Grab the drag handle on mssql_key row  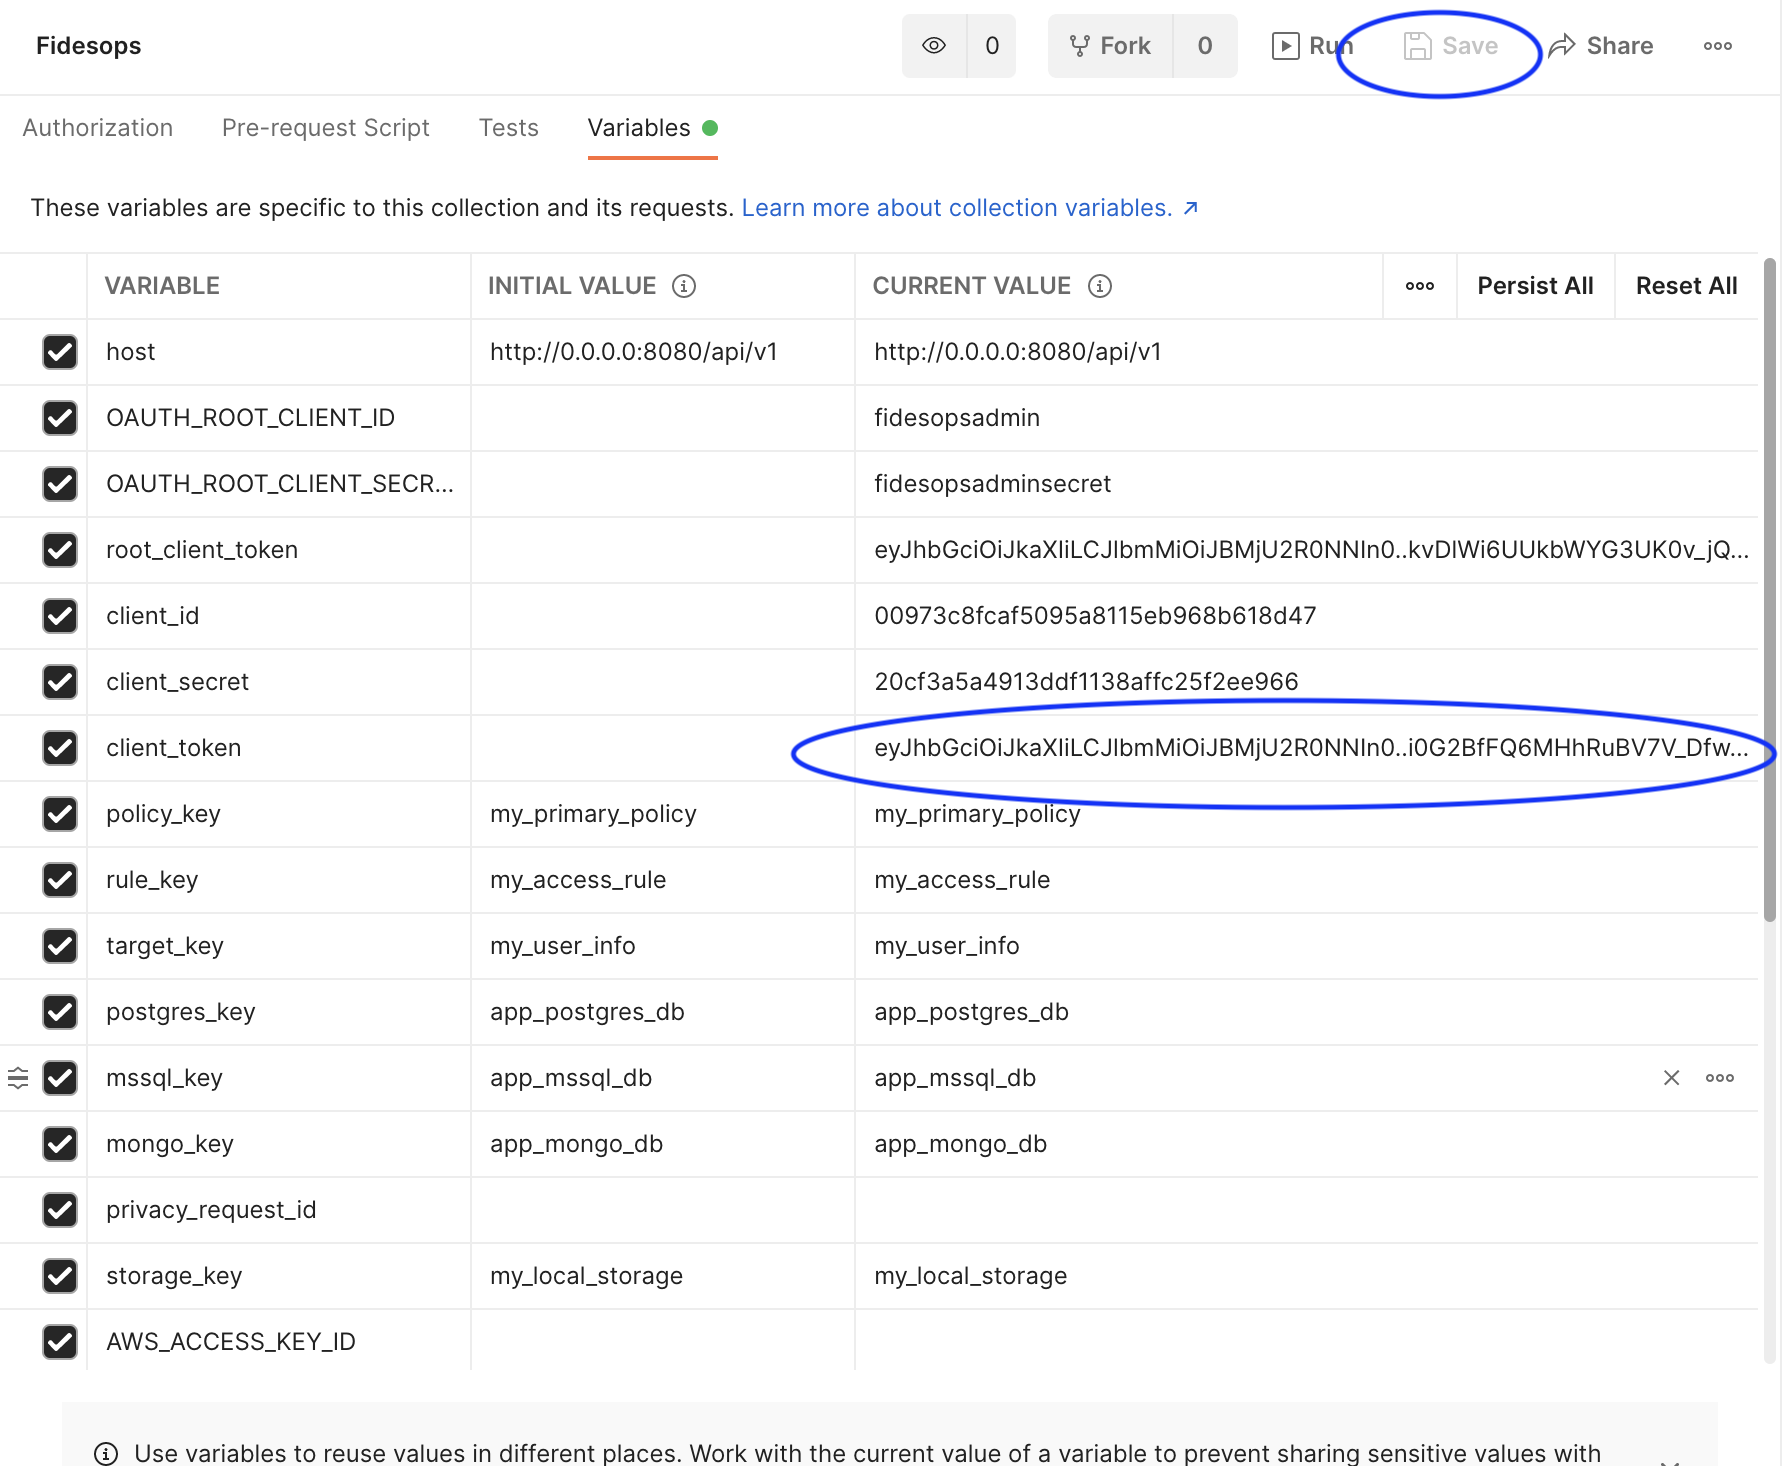[18, 1078]
